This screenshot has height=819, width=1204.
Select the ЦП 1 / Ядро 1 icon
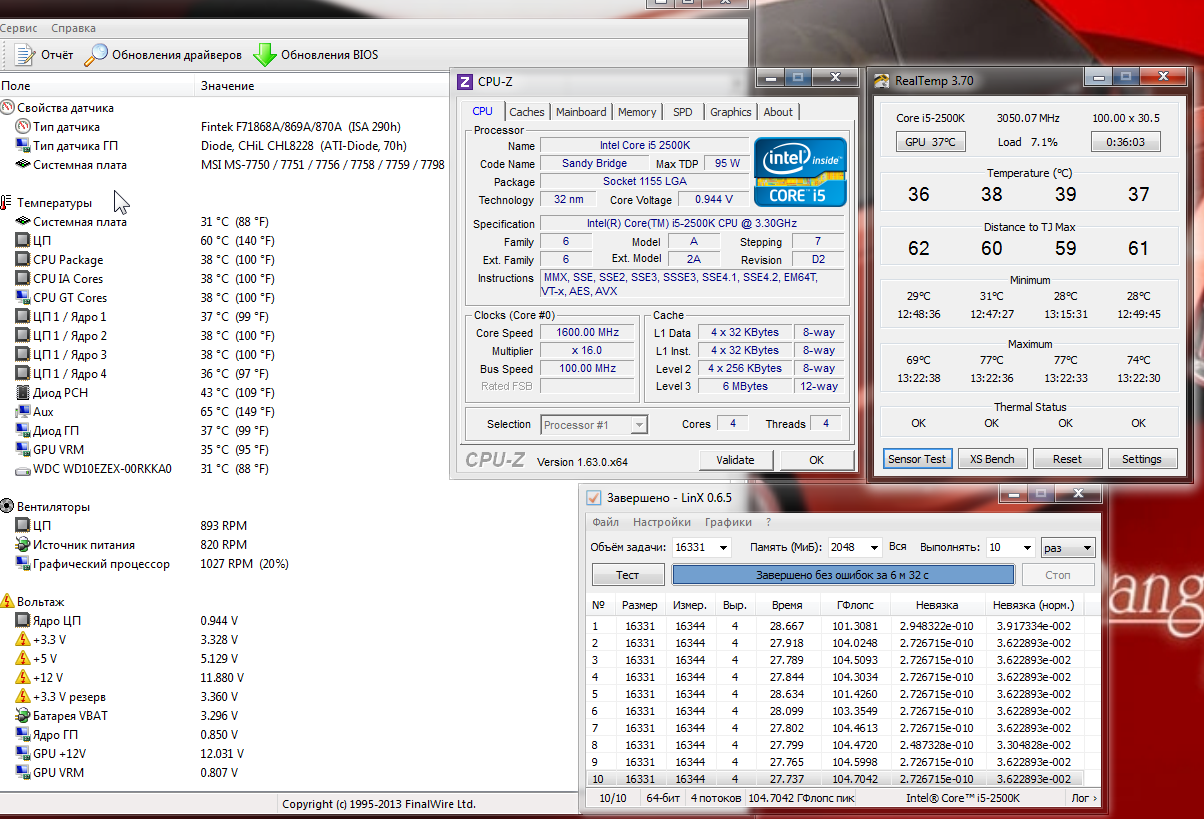click(x=23, y=317)
